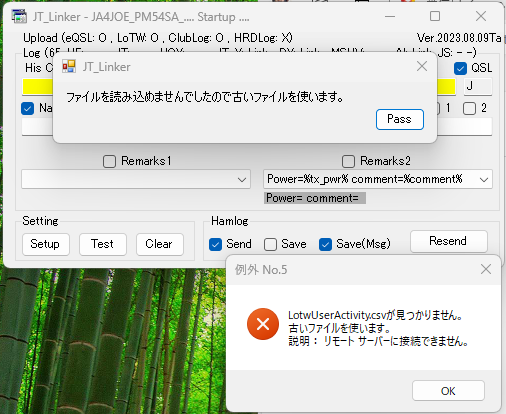Viewport: 506px width, 414px height.
Task: Maximize the JT_Linker main window
Action: point(435,16)
